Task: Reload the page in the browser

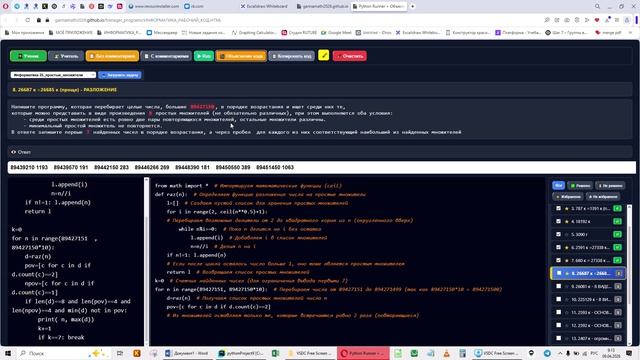Action: tap(28, 20)
